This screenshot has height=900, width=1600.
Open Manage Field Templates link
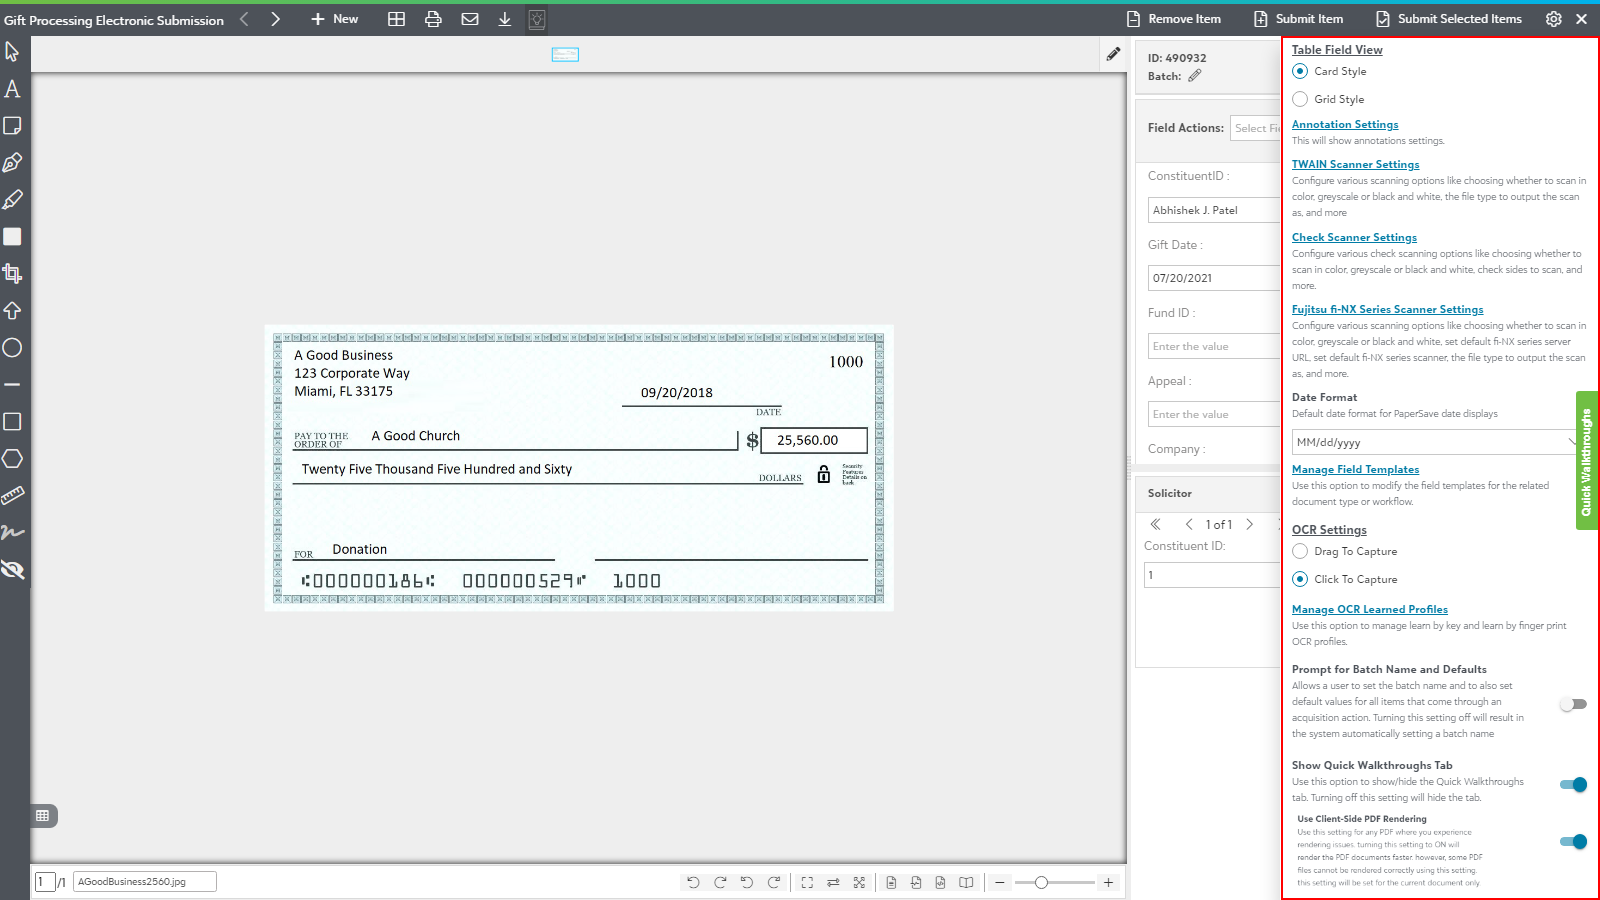pos(1355,469)
